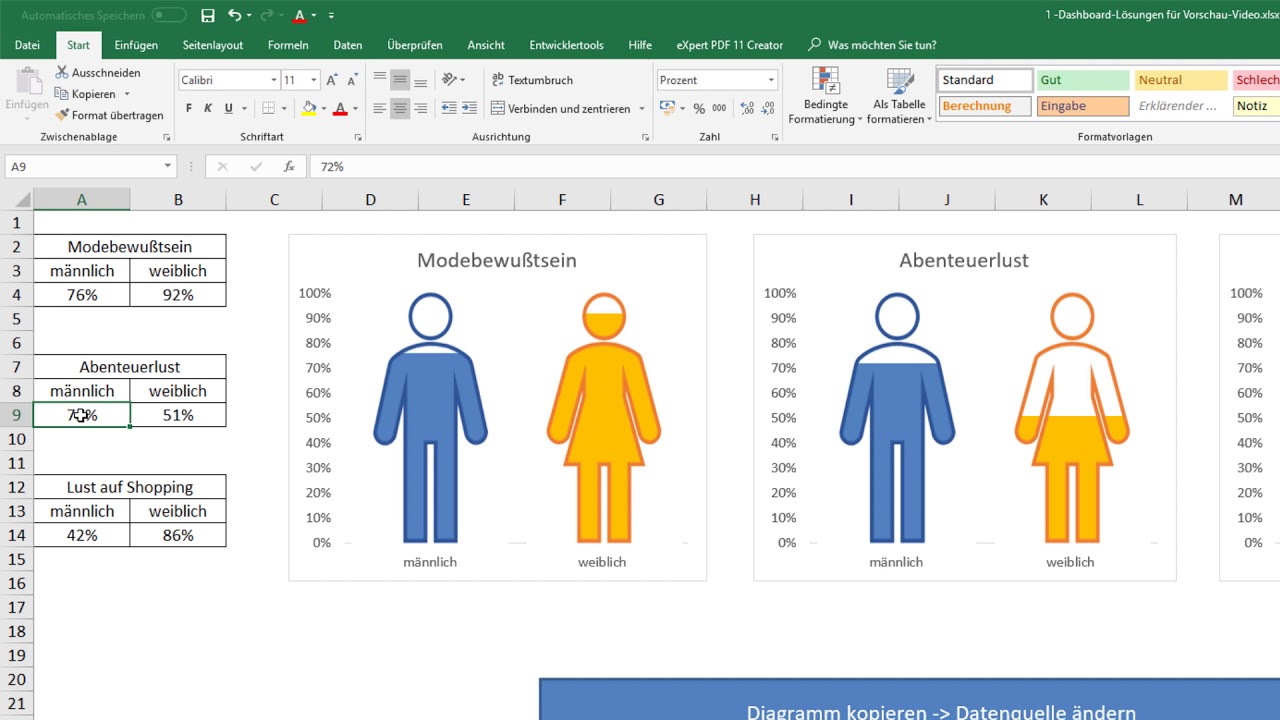This screenshot has height=720, width=1280.
Task: Click the red font color A in the quick access toolbar
Action: 299,15
